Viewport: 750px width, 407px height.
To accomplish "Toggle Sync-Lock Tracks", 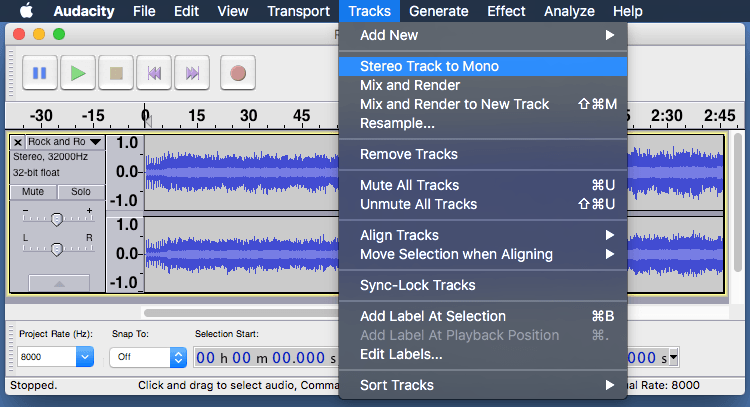I will tap(483, 286).
